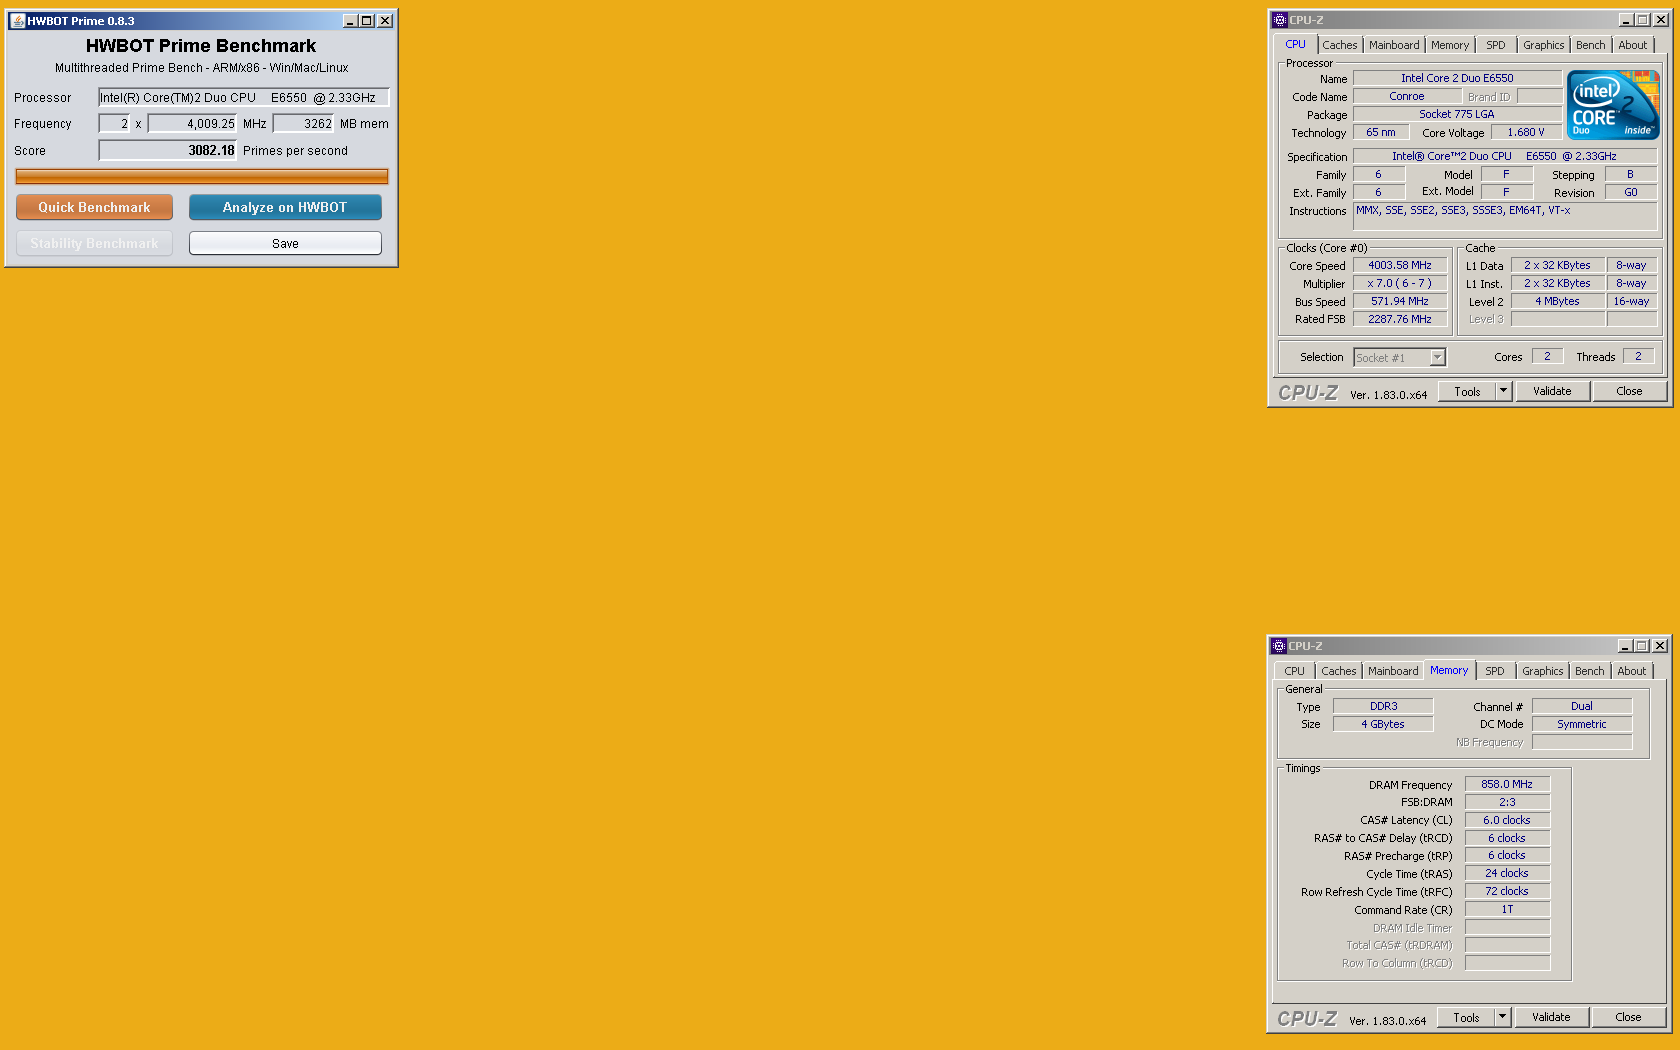Switch to Memory tab in top CPU-Z

pos(1450,45)
